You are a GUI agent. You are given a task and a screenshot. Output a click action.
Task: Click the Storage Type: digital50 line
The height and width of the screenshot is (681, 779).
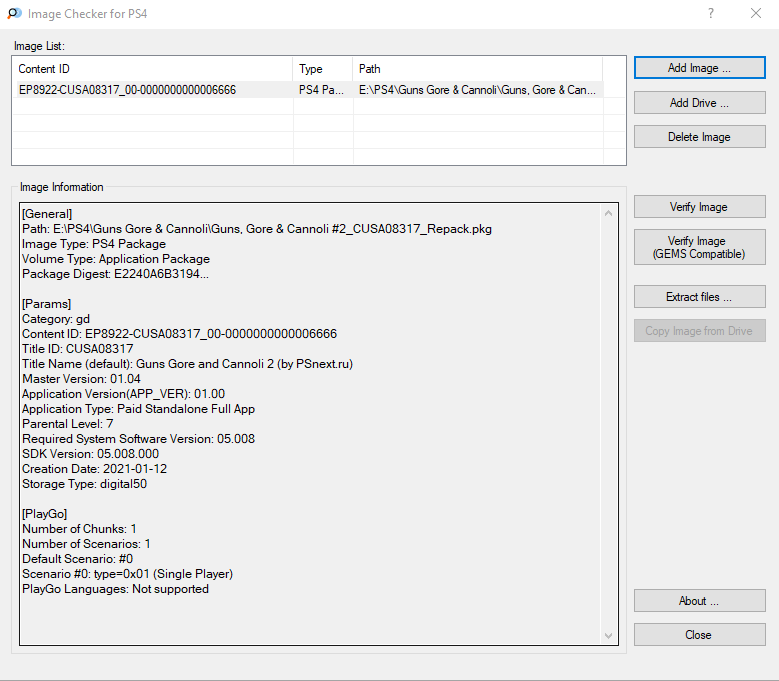(84, 483)
